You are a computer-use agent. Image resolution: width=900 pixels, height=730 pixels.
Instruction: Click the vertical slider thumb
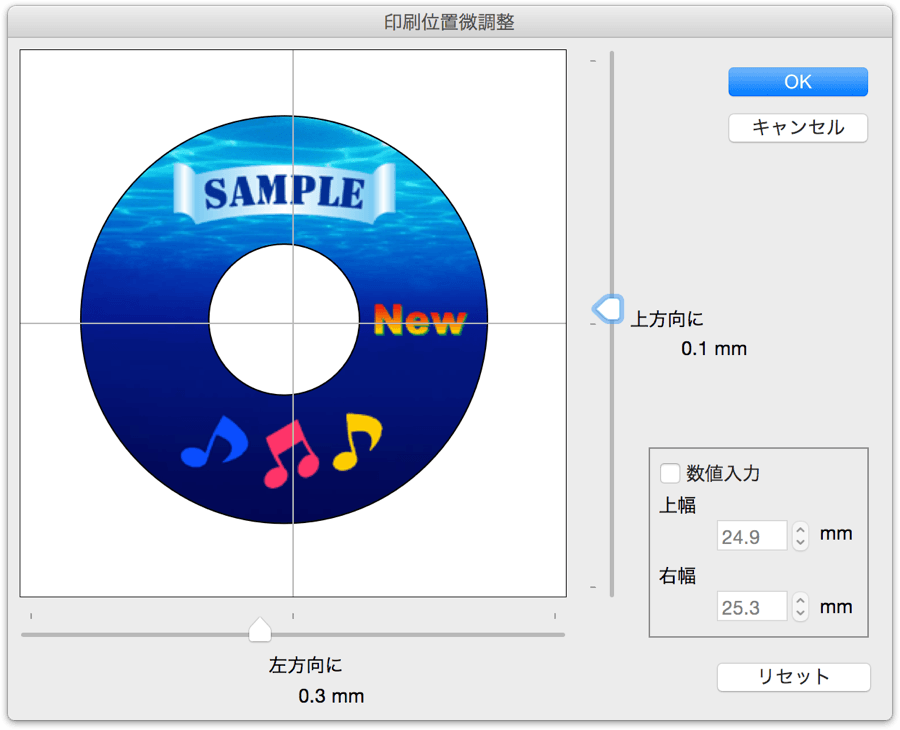(x=608, y=309)
